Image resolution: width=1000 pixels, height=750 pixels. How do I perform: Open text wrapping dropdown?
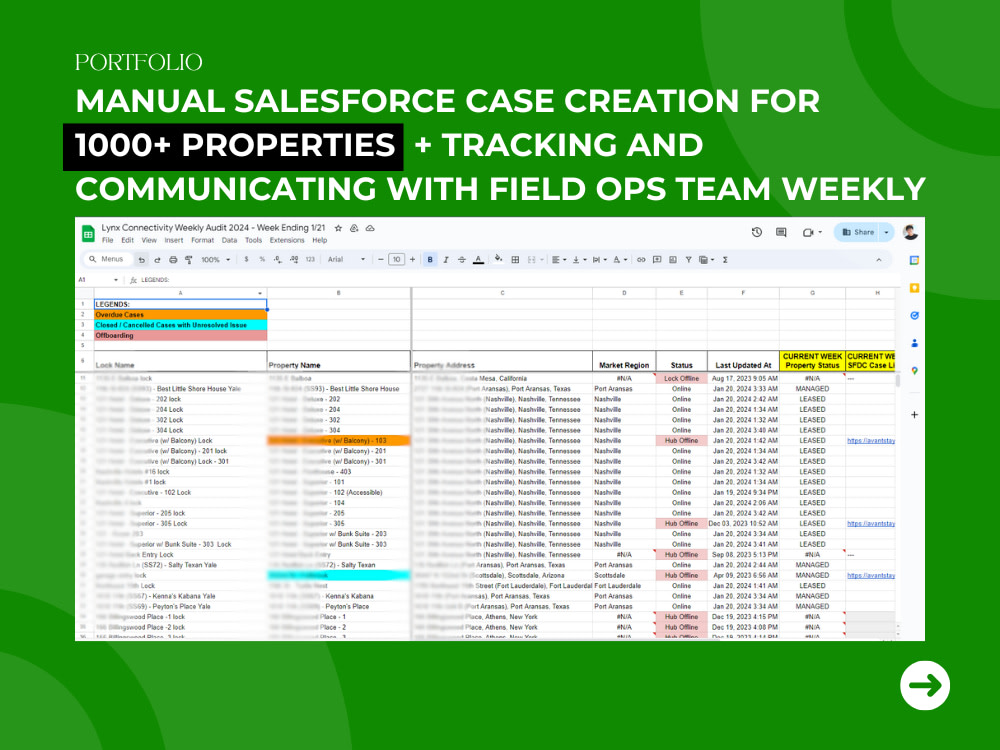[599, 260]
